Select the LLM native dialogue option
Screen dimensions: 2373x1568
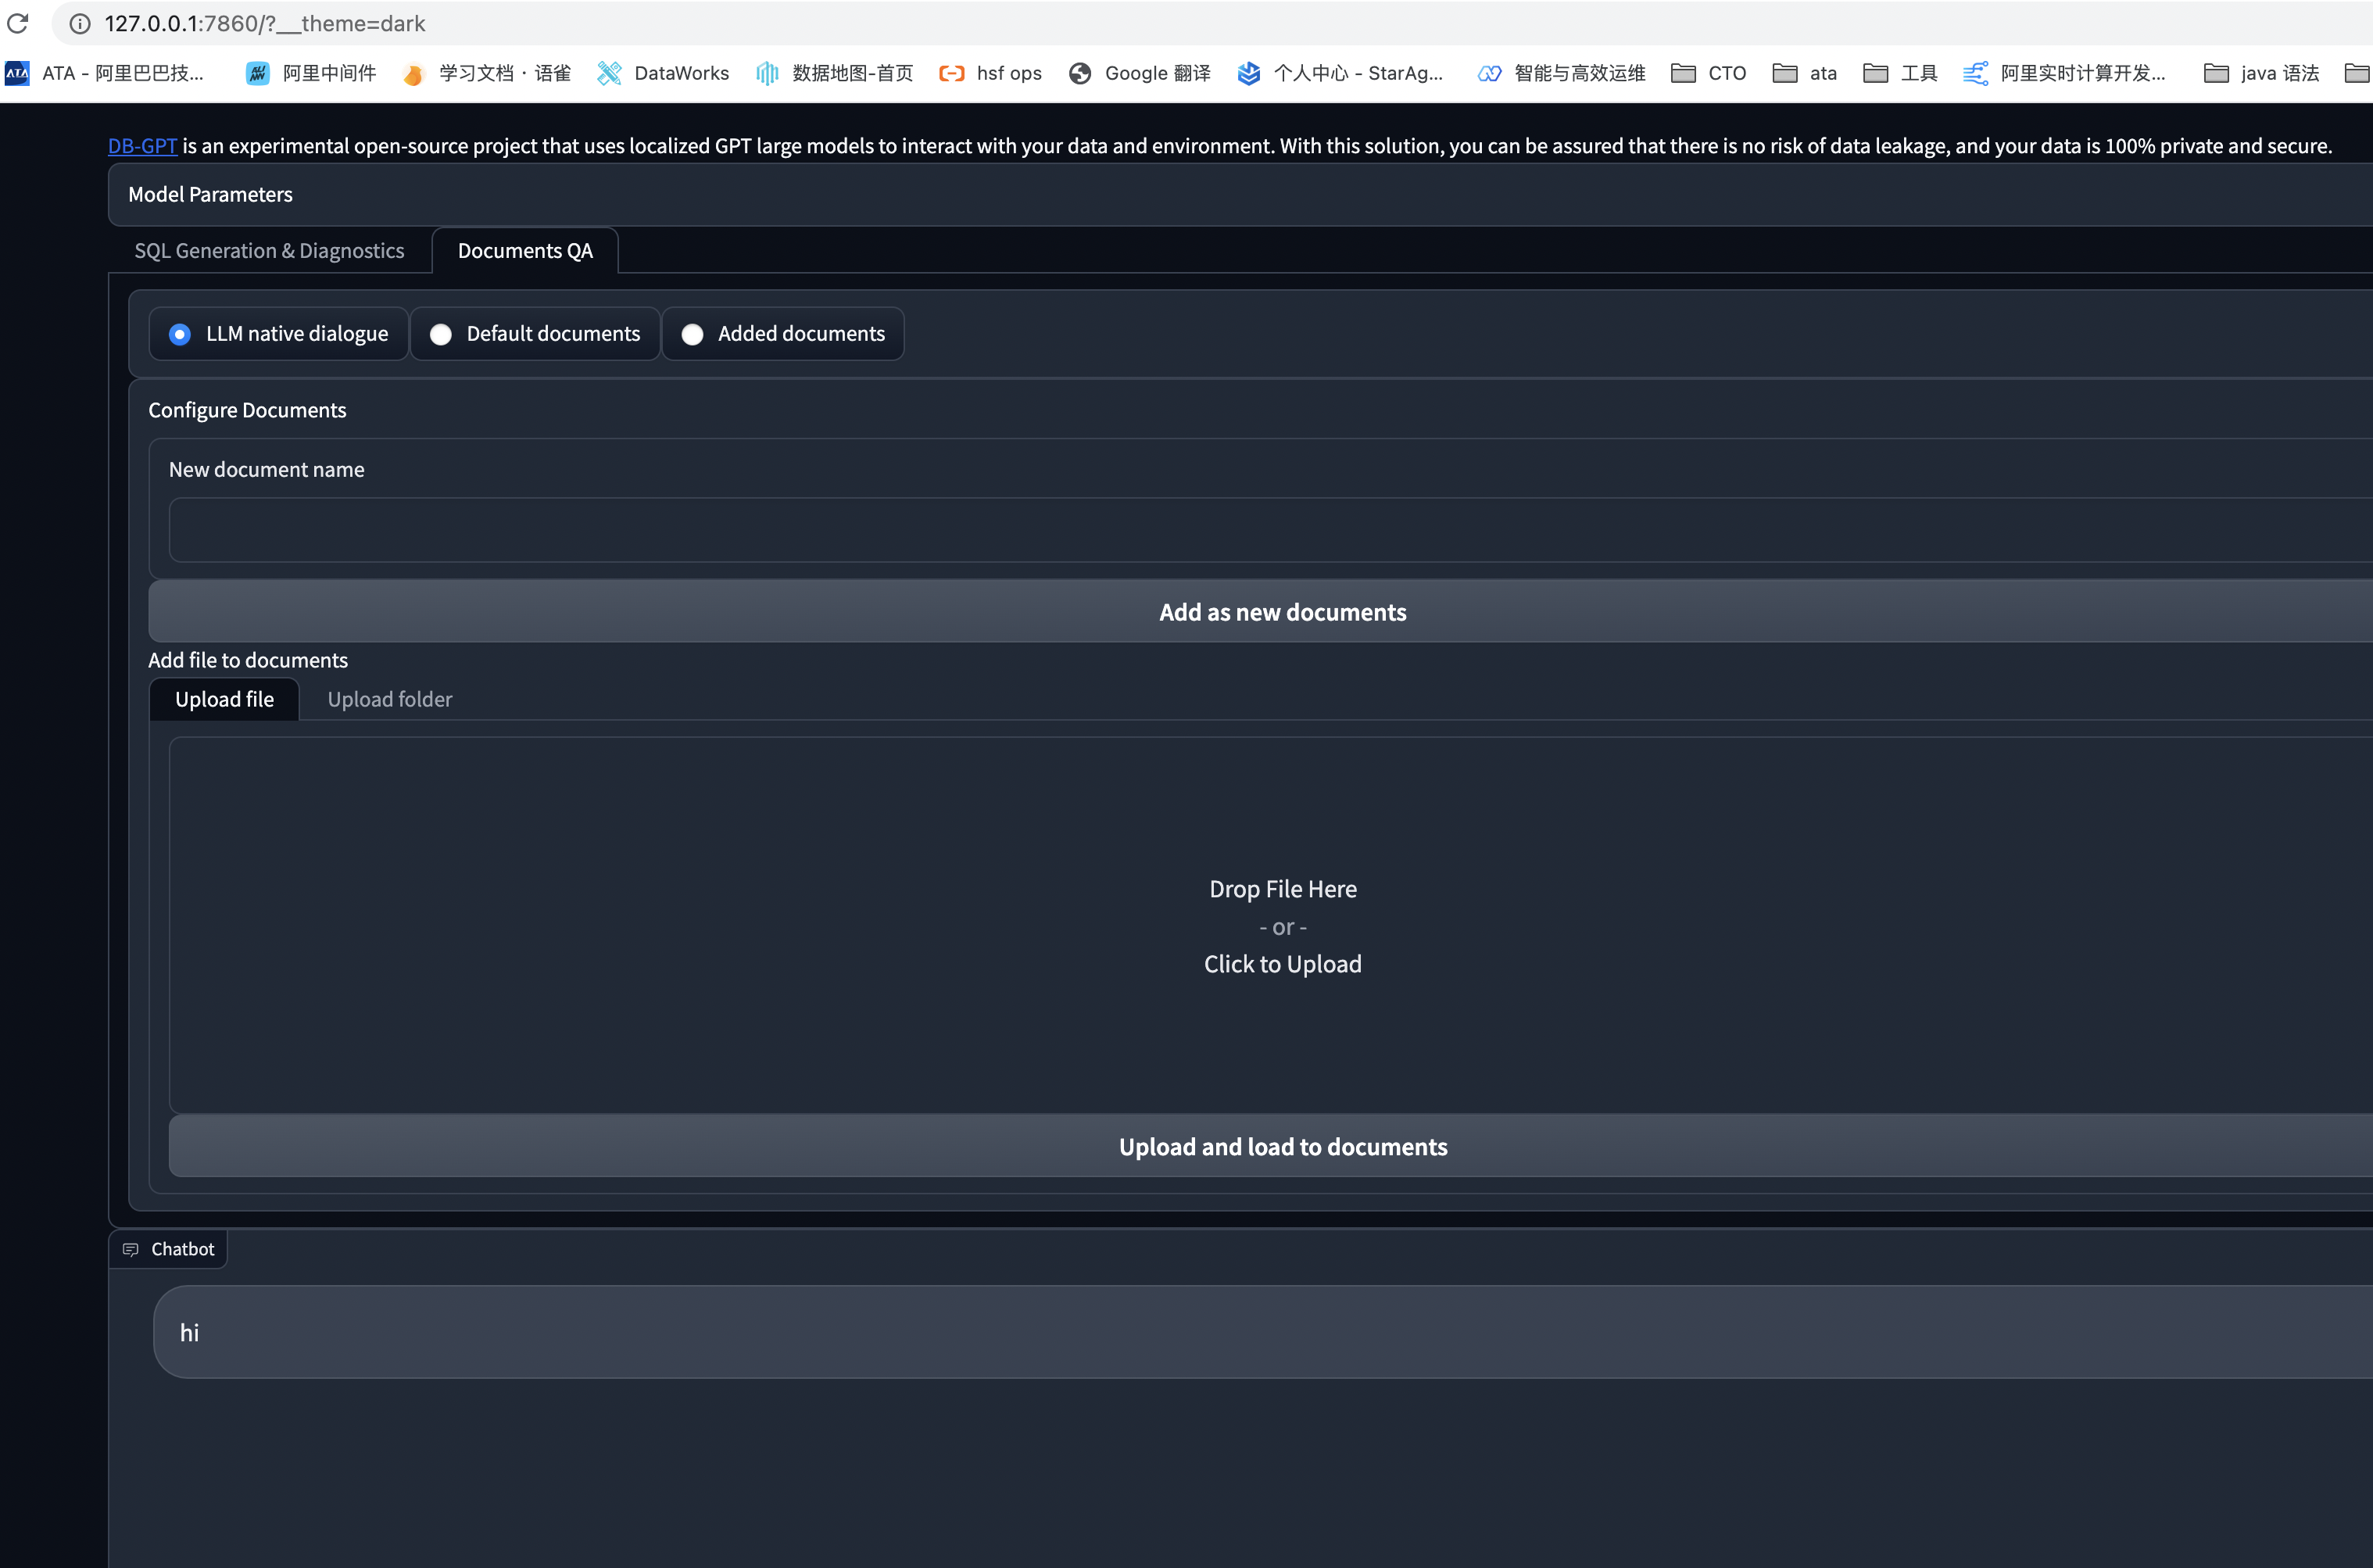[180, 334]
